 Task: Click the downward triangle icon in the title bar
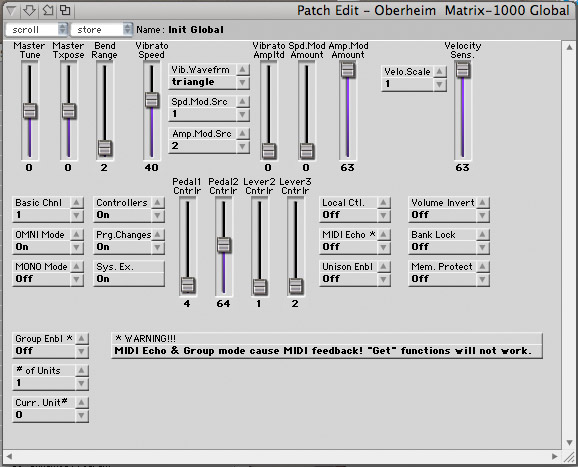point(11,11)
